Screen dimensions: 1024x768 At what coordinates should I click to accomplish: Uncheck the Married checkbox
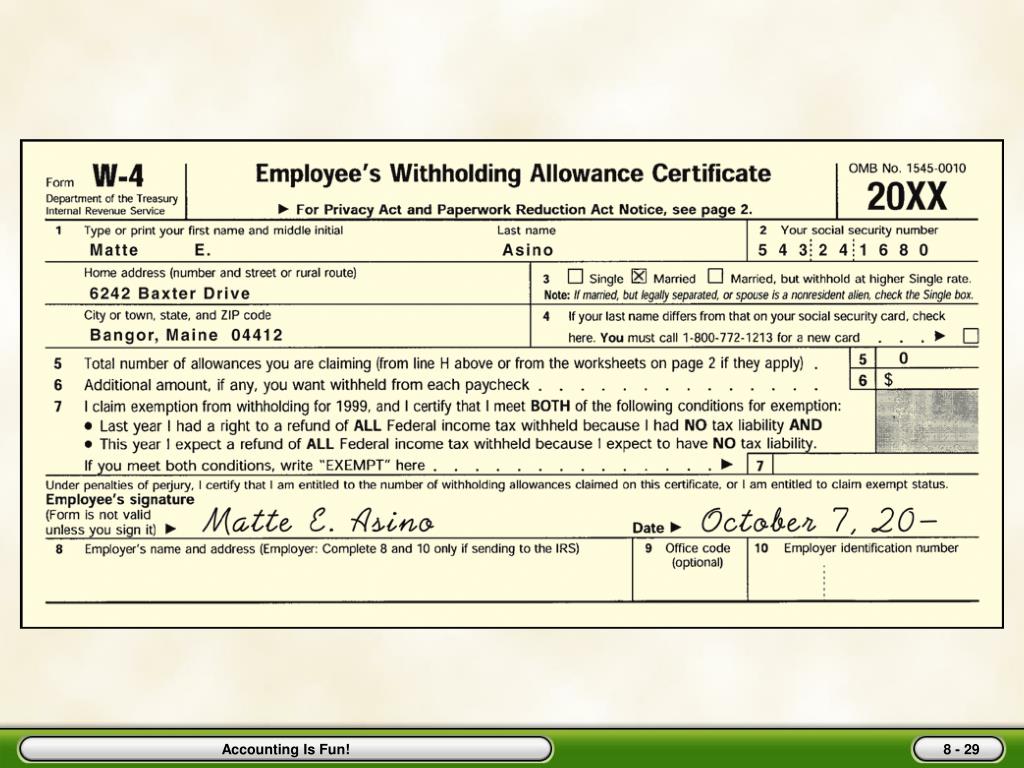point(639,277)
